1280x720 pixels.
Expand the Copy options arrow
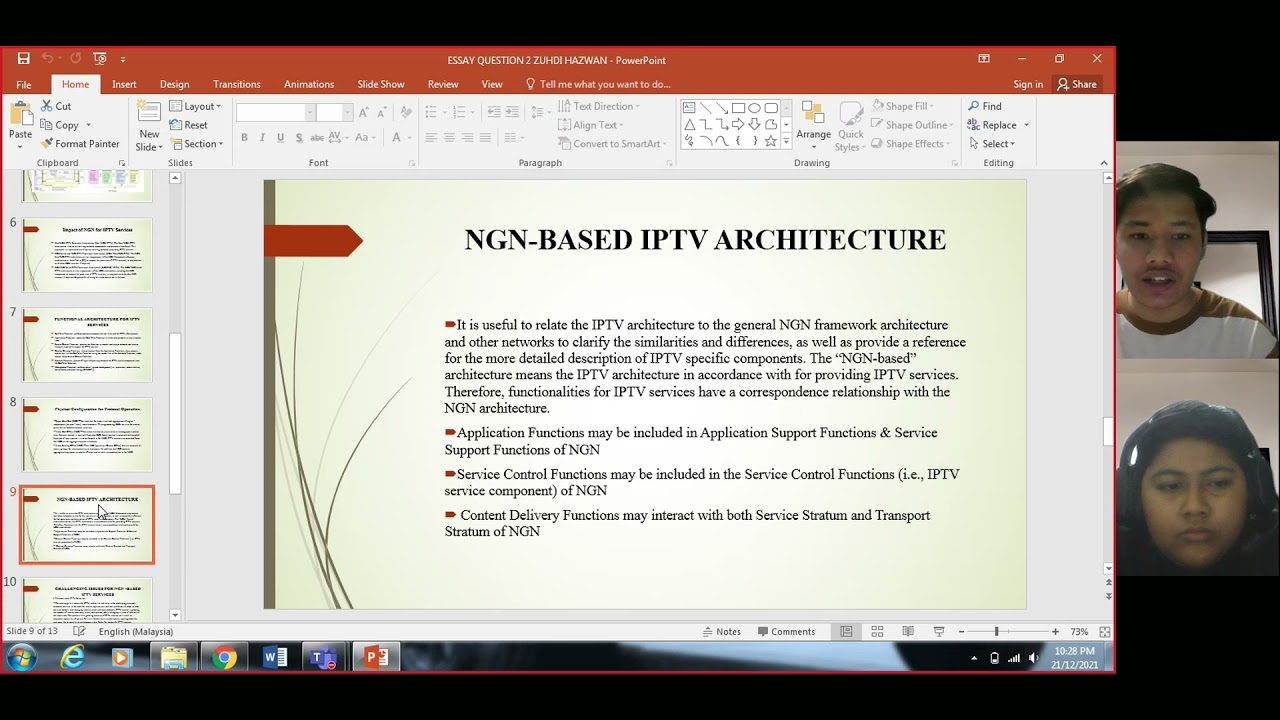(88, 125)
